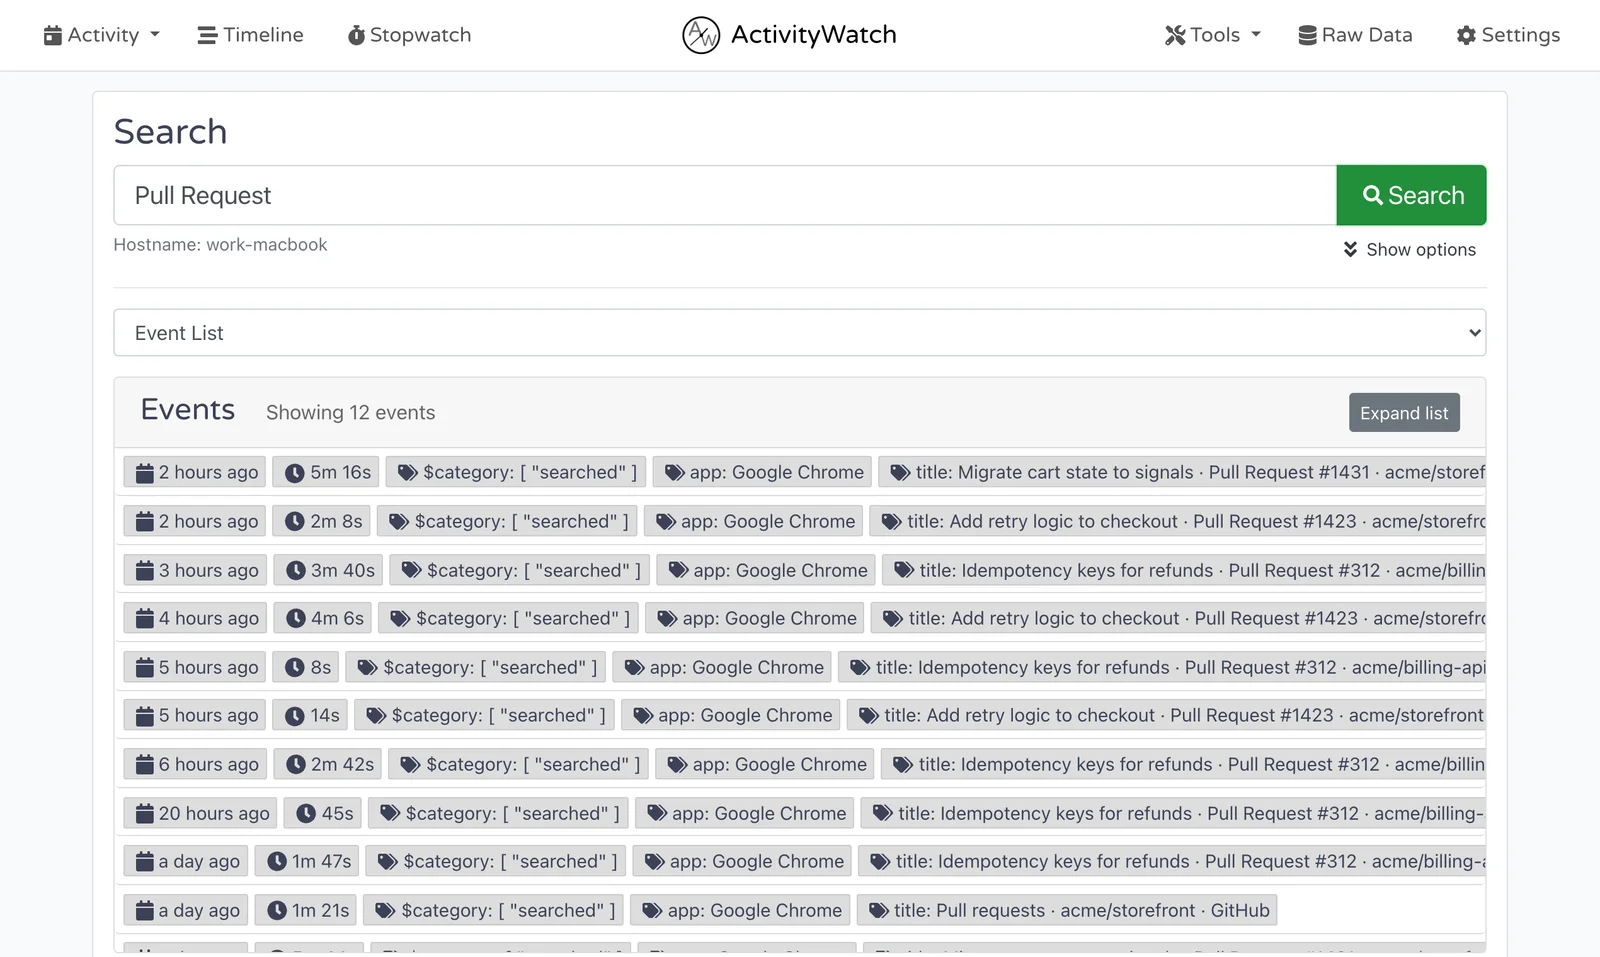The height and width of the screenshot is (957, 1600).
Task: Click calendar icon of 20 hours ago event
Action: pos(145,813)
